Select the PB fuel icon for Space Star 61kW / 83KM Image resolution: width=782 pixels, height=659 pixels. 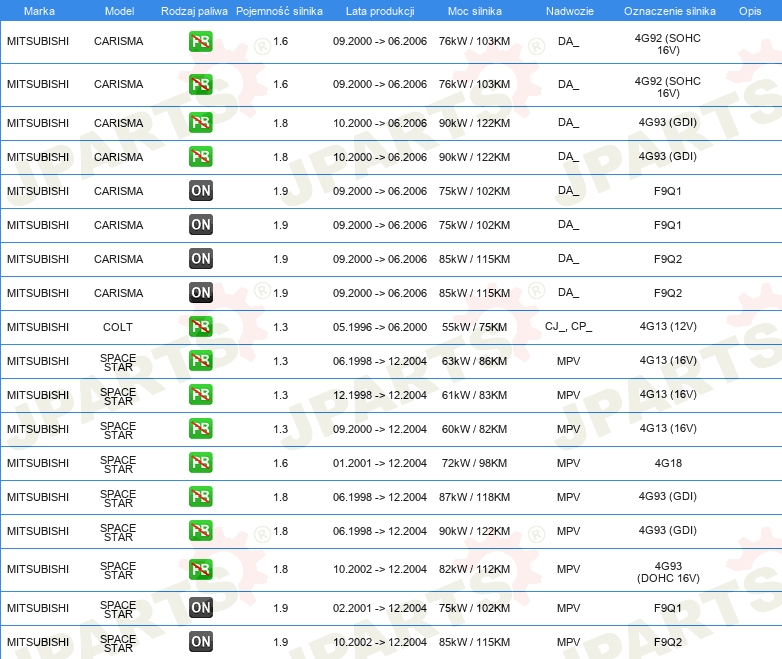click(x=201, y=395)
